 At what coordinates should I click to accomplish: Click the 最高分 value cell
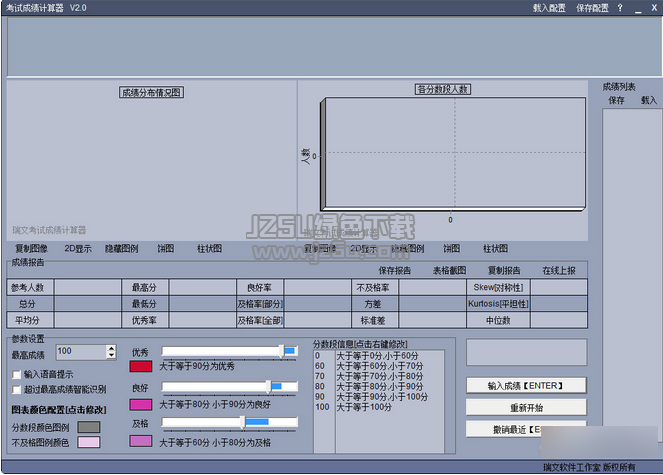tap(203, 288)
